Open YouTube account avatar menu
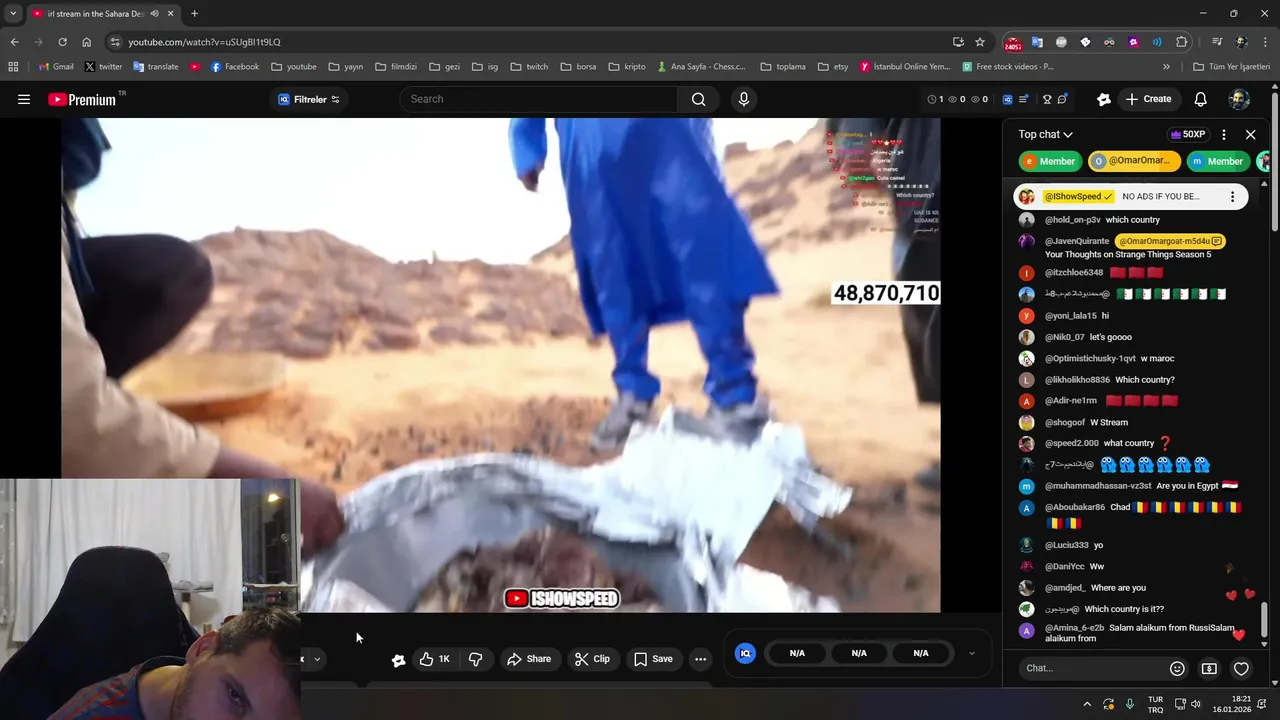 coord(1239,99)
